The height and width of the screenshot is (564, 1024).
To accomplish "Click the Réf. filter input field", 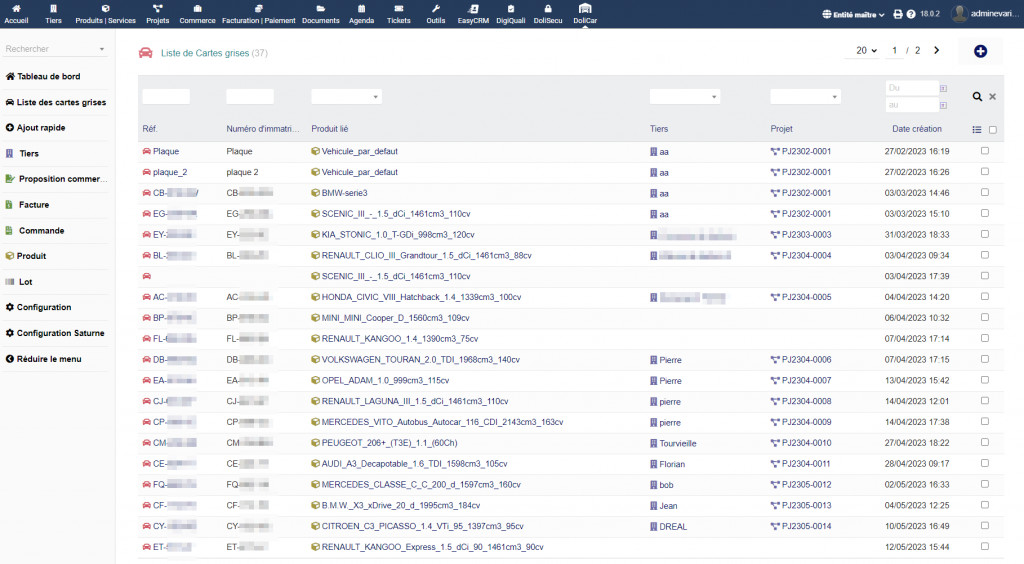I will point(166,97).
